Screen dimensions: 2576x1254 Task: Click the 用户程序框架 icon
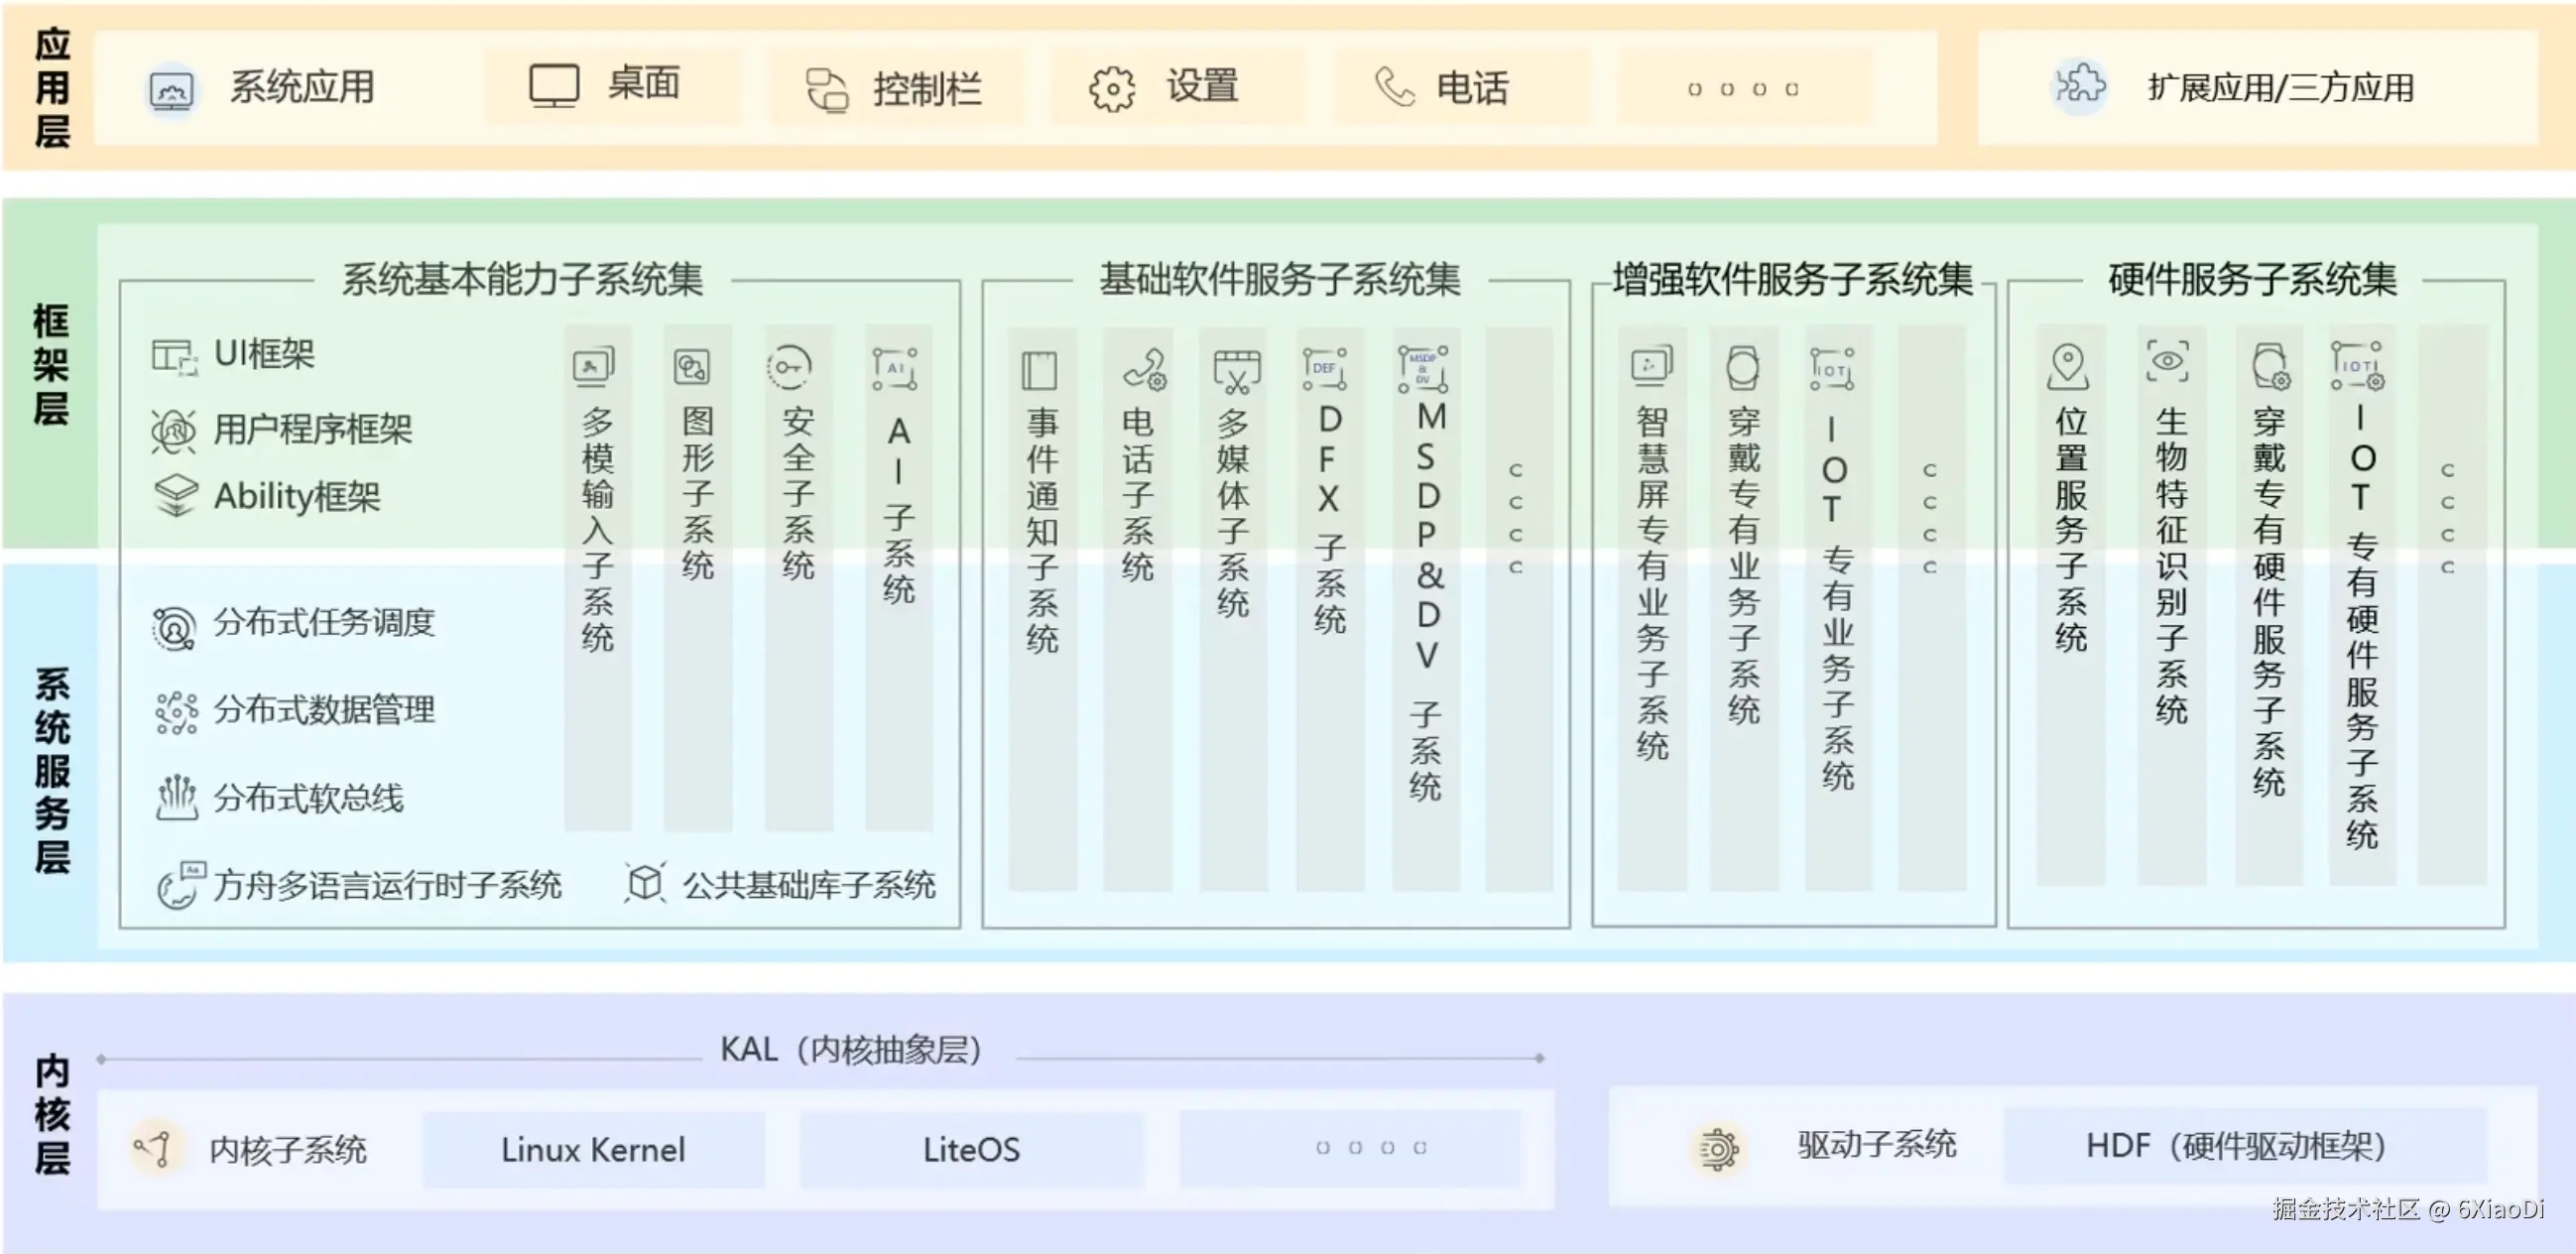(x=174, y=432)
